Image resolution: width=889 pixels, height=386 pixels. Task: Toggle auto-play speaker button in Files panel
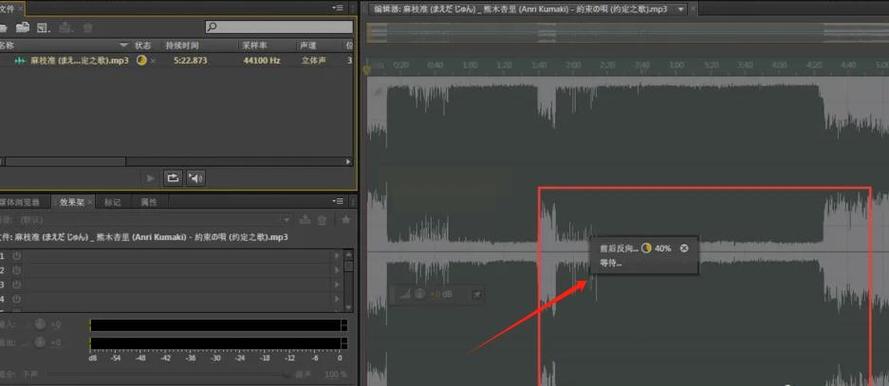195,179
